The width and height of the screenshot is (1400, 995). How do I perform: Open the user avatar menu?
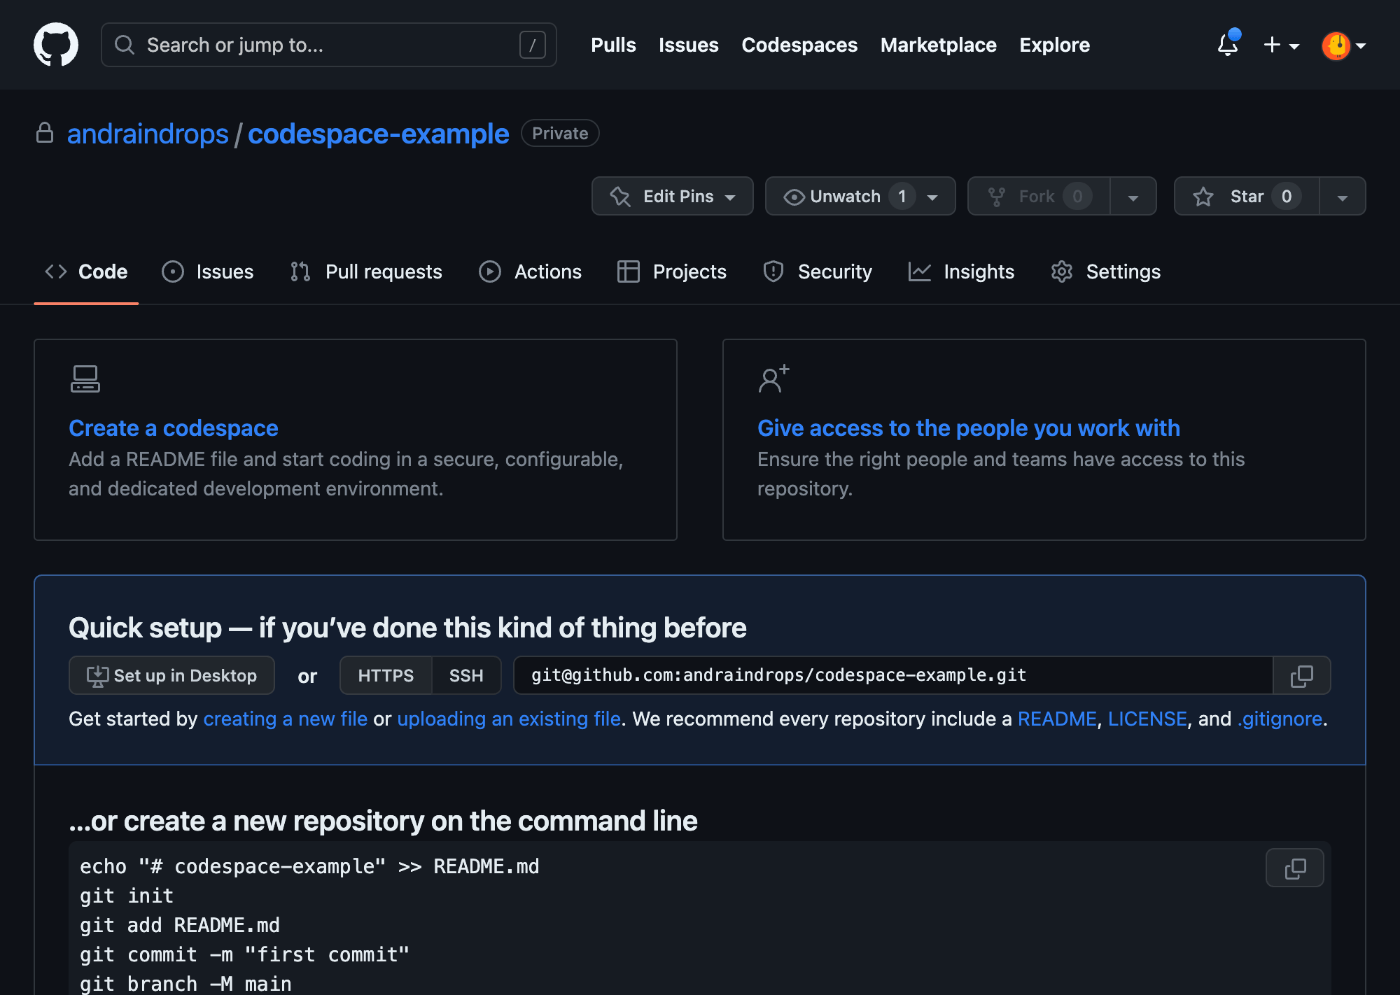click(x=1343, y=45)
